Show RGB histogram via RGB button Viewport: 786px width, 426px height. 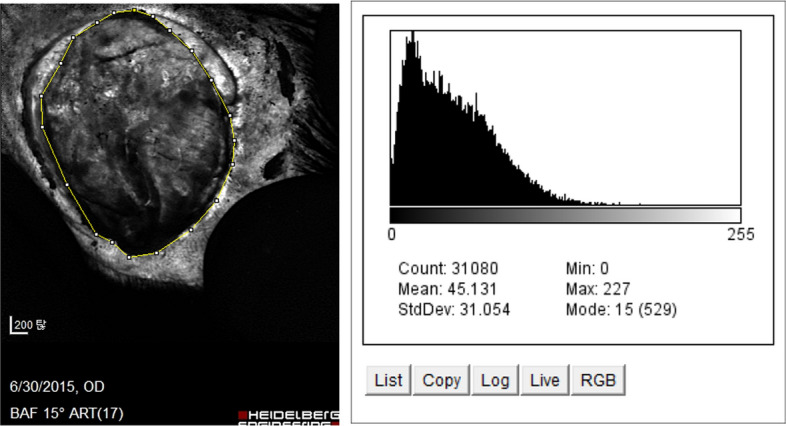(598, 380)
